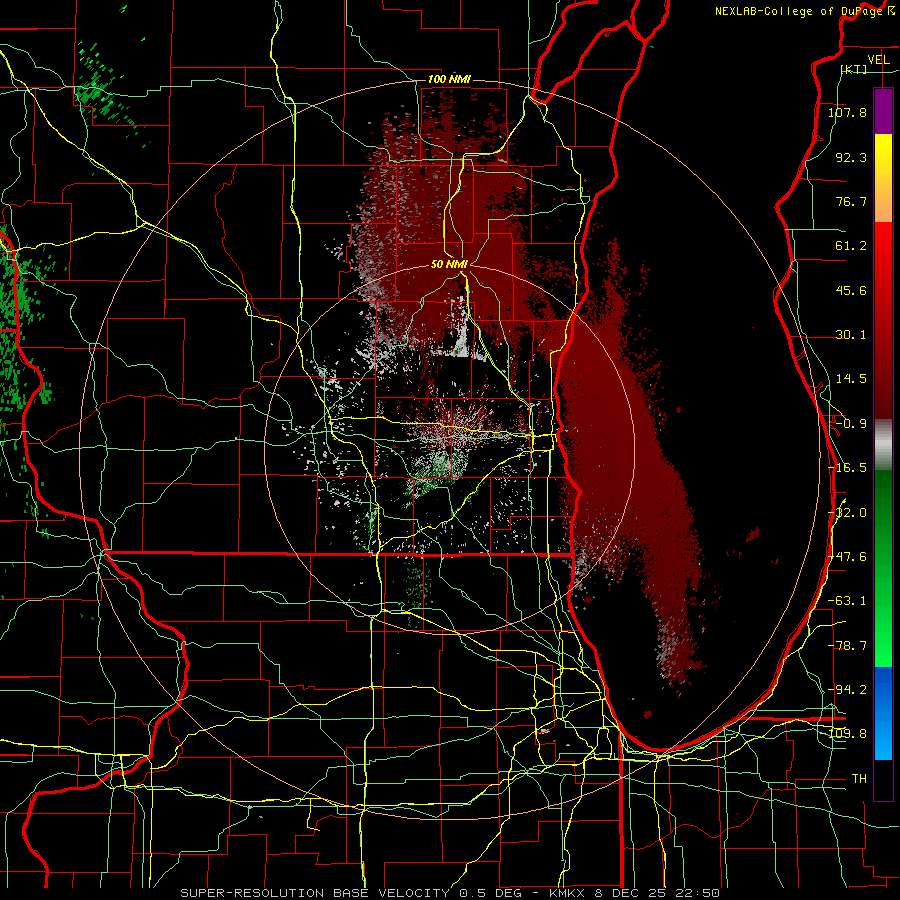900x900 pixels.
Task: Click the -63.1 velocity scale value
Action: (847, 601)
